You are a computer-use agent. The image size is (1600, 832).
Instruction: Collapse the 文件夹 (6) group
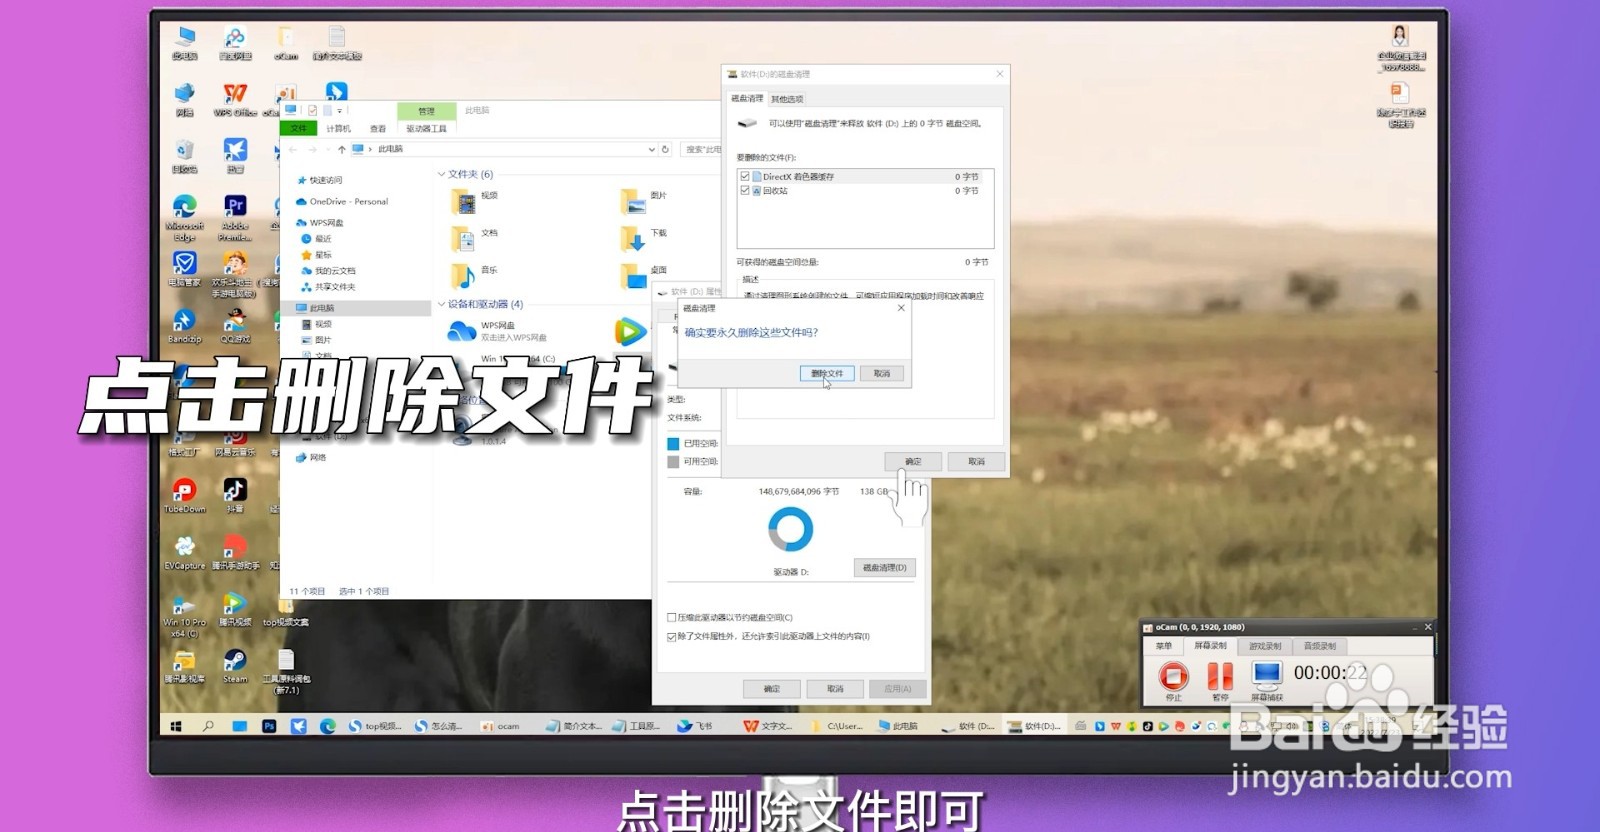441,174
